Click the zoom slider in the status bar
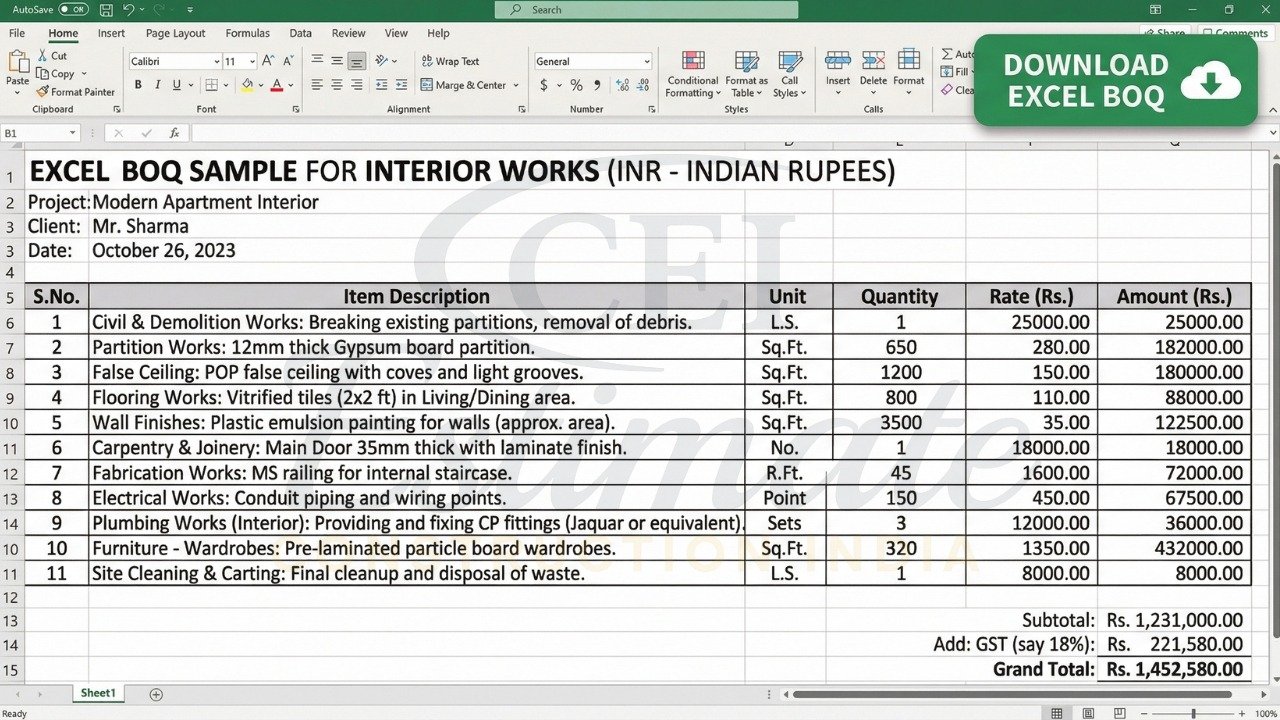The width and height of the screenshot is (1280, 720). pyautogui.click(x=1193, y=713)
